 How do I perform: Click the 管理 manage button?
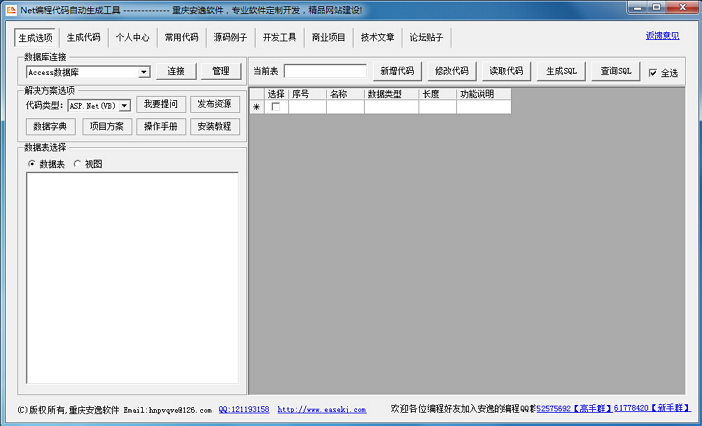221,71
